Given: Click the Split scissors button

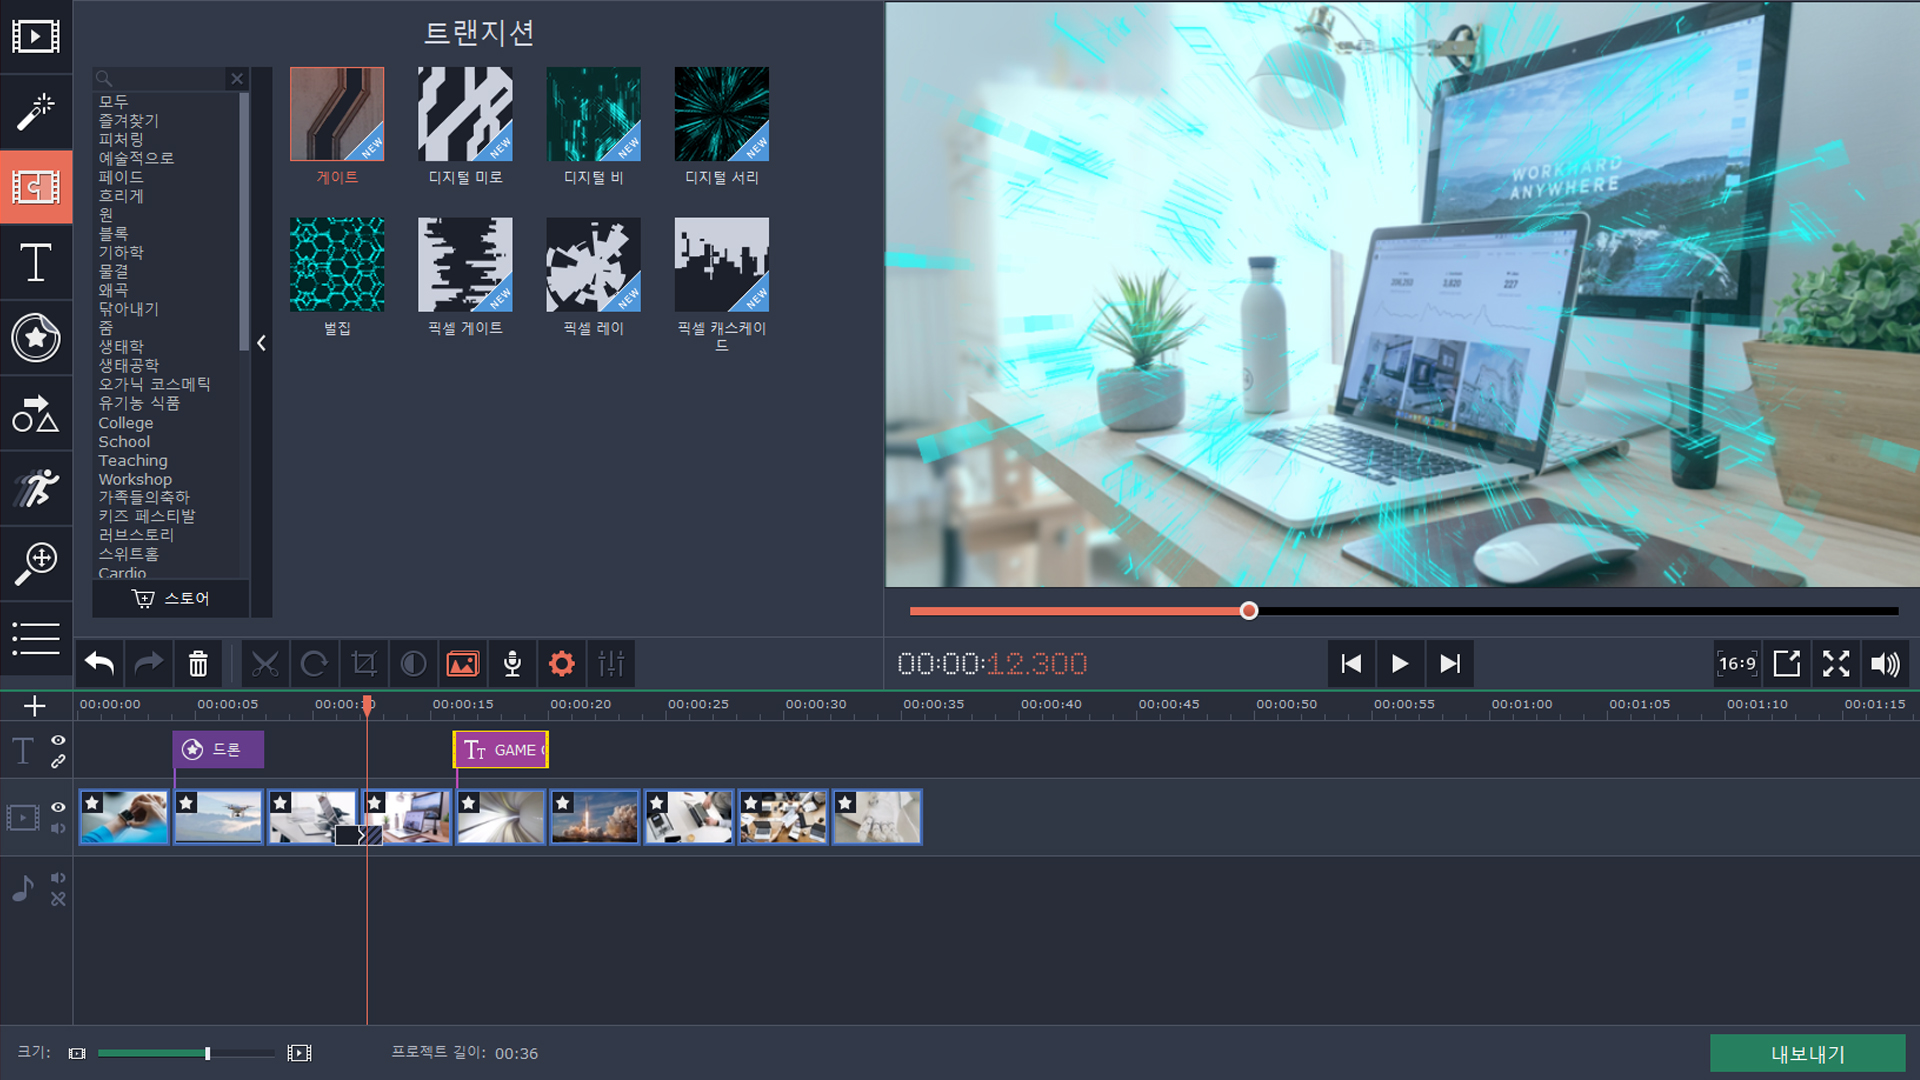Looking at the screenshot, I should point(265,664).
